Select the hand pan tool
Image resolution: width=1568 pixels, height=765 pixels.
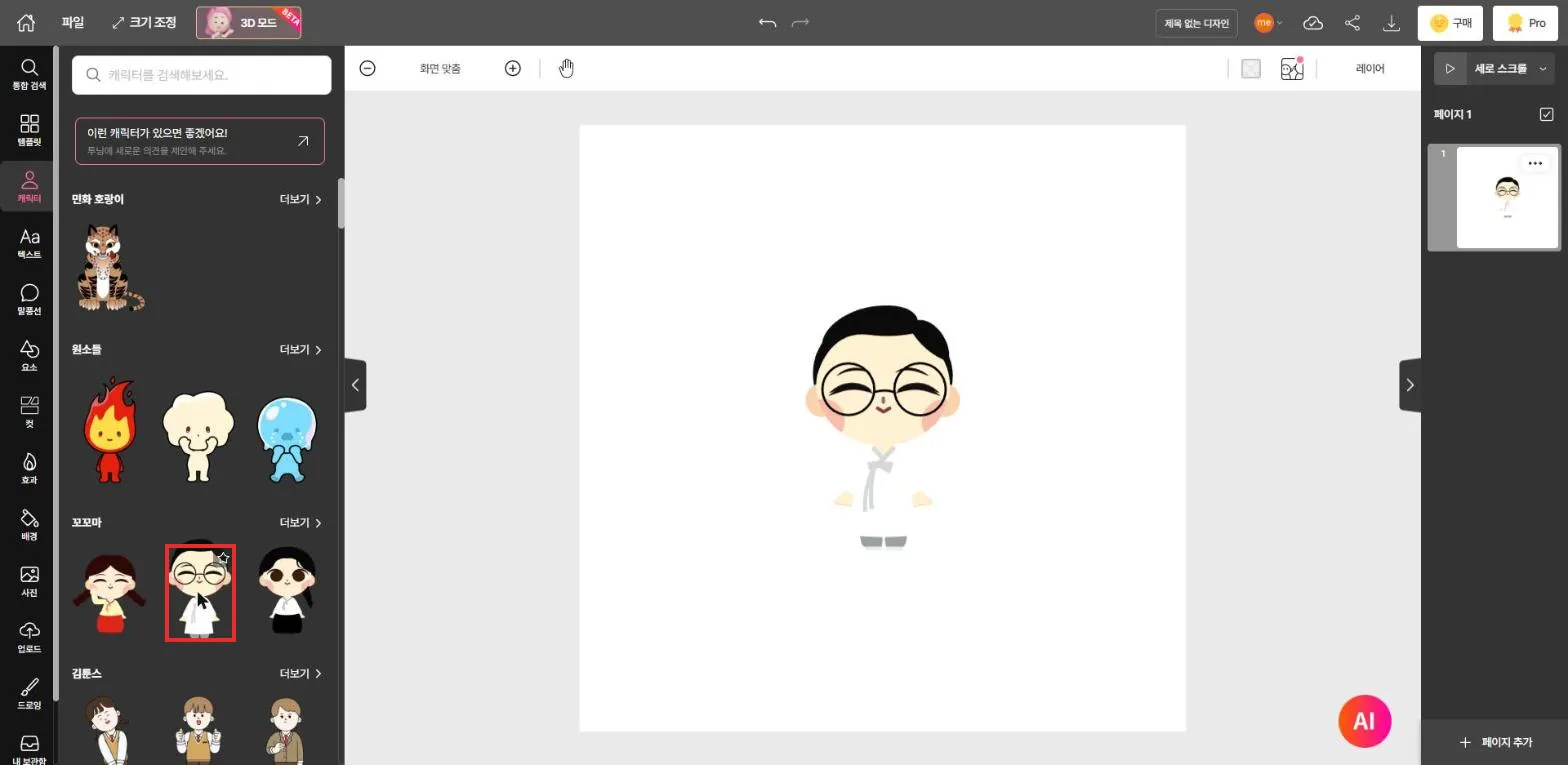pyautogui.click(x=567, y=68)
